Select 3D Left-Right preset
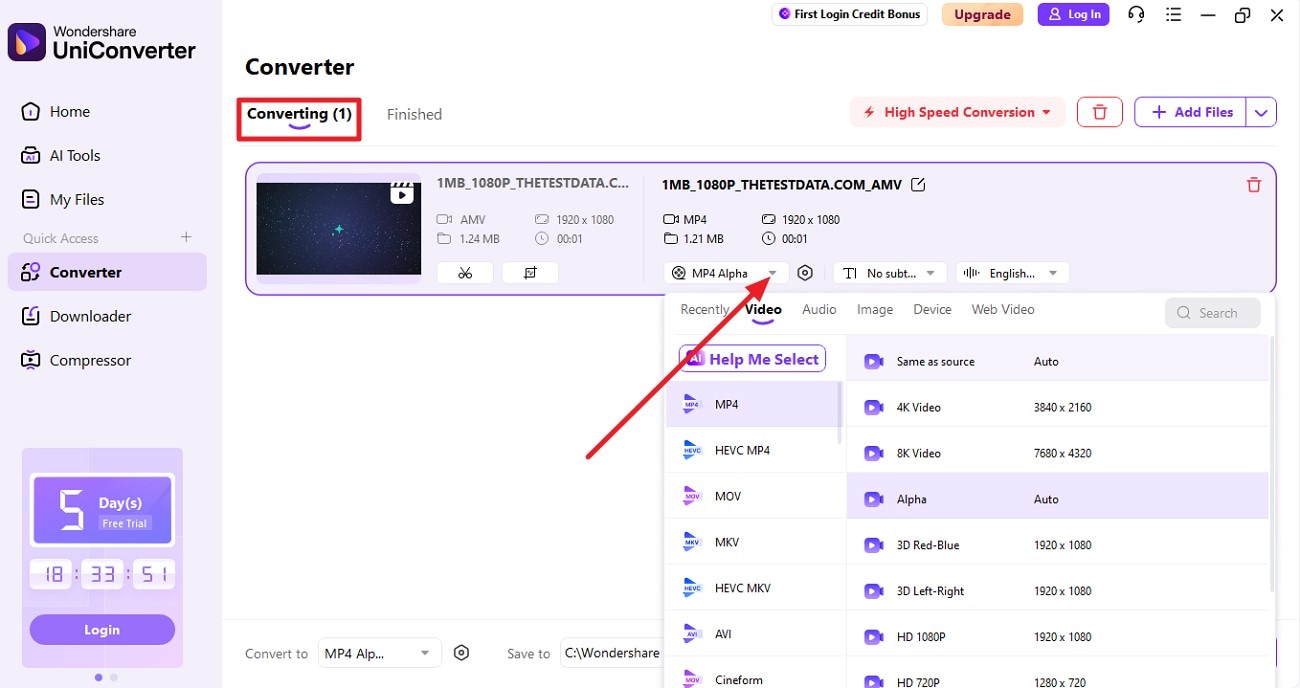1300x688 pixels. (1058, 591)
